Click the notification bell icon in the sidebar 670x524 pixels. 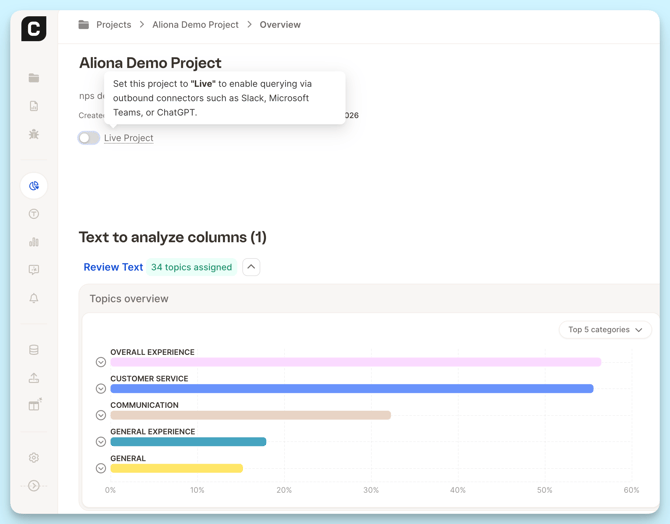pyautogui.click(x=34, y=298)
